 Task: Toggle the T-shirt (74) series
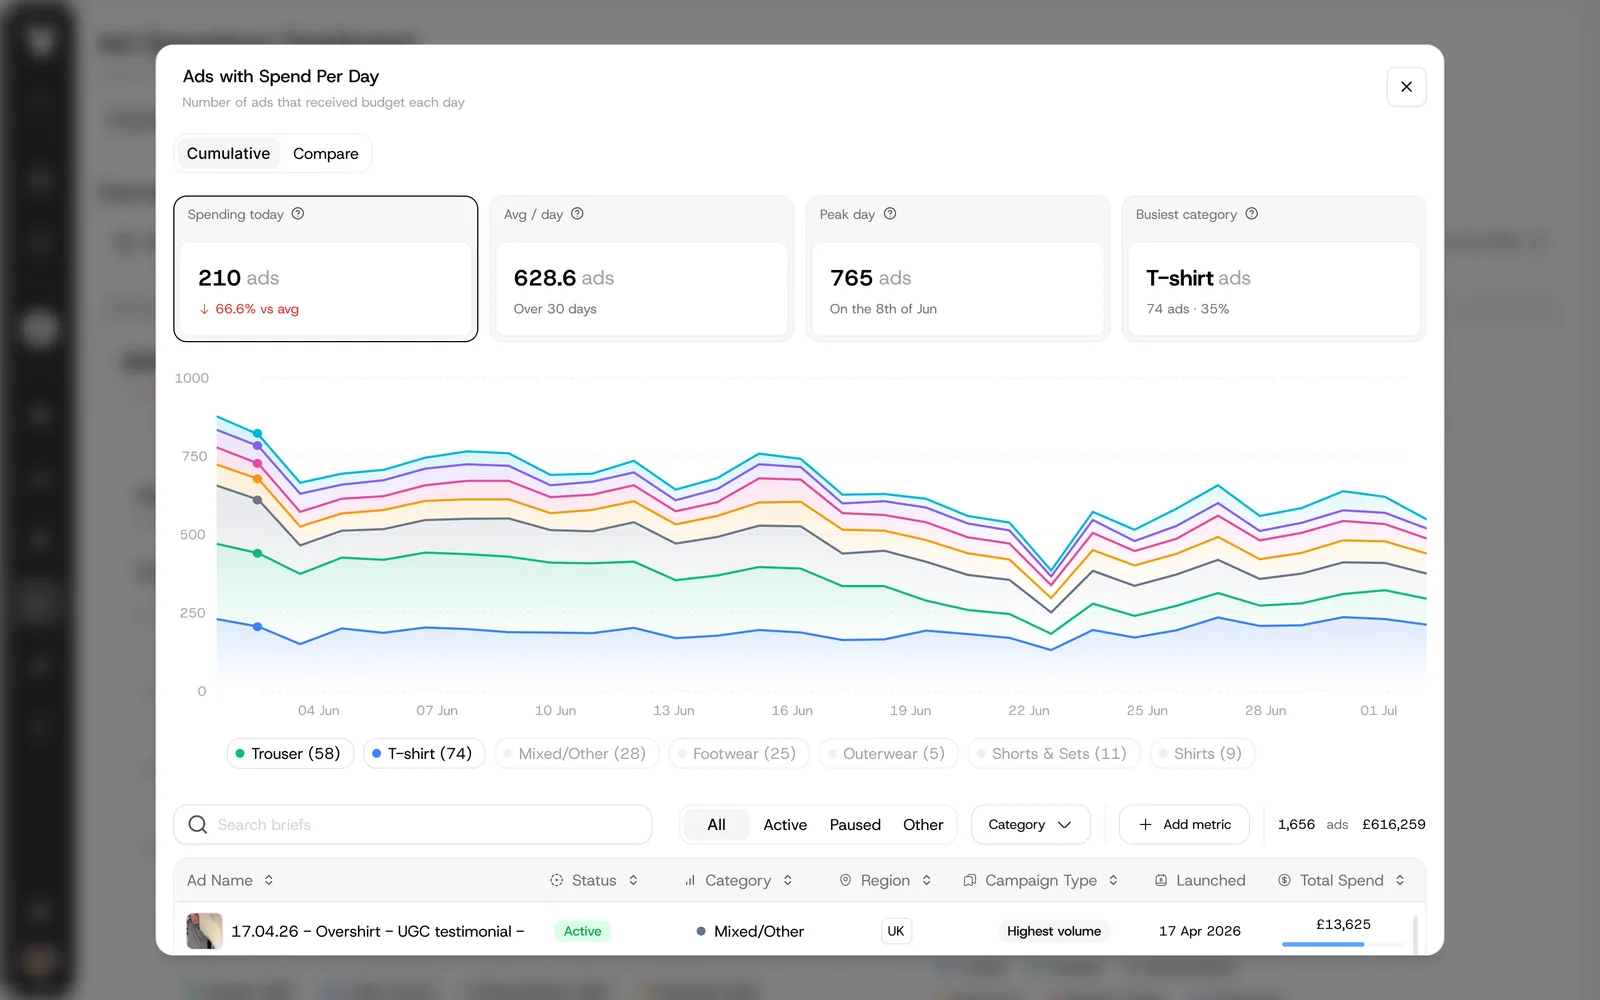(x=424, y=753)
